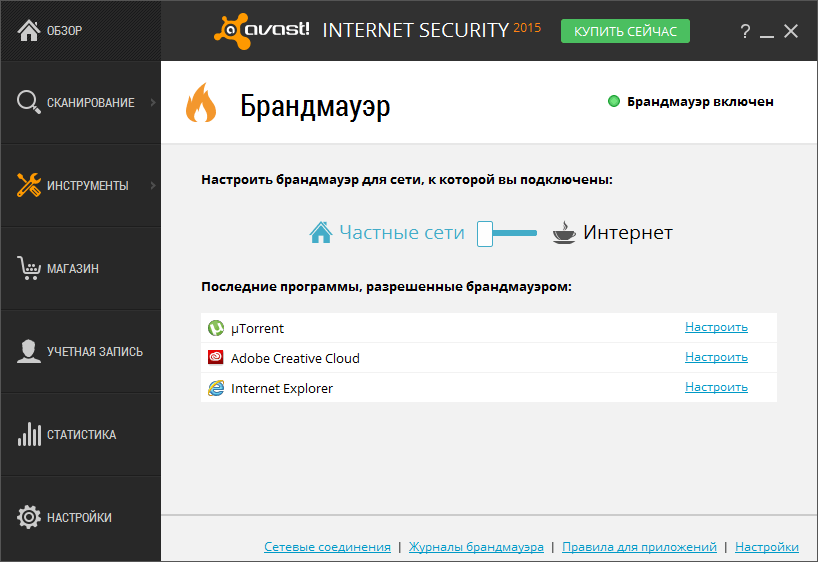Open the sidebar Настройки section
The image size is (818, 562).
[x=81, y=517]
